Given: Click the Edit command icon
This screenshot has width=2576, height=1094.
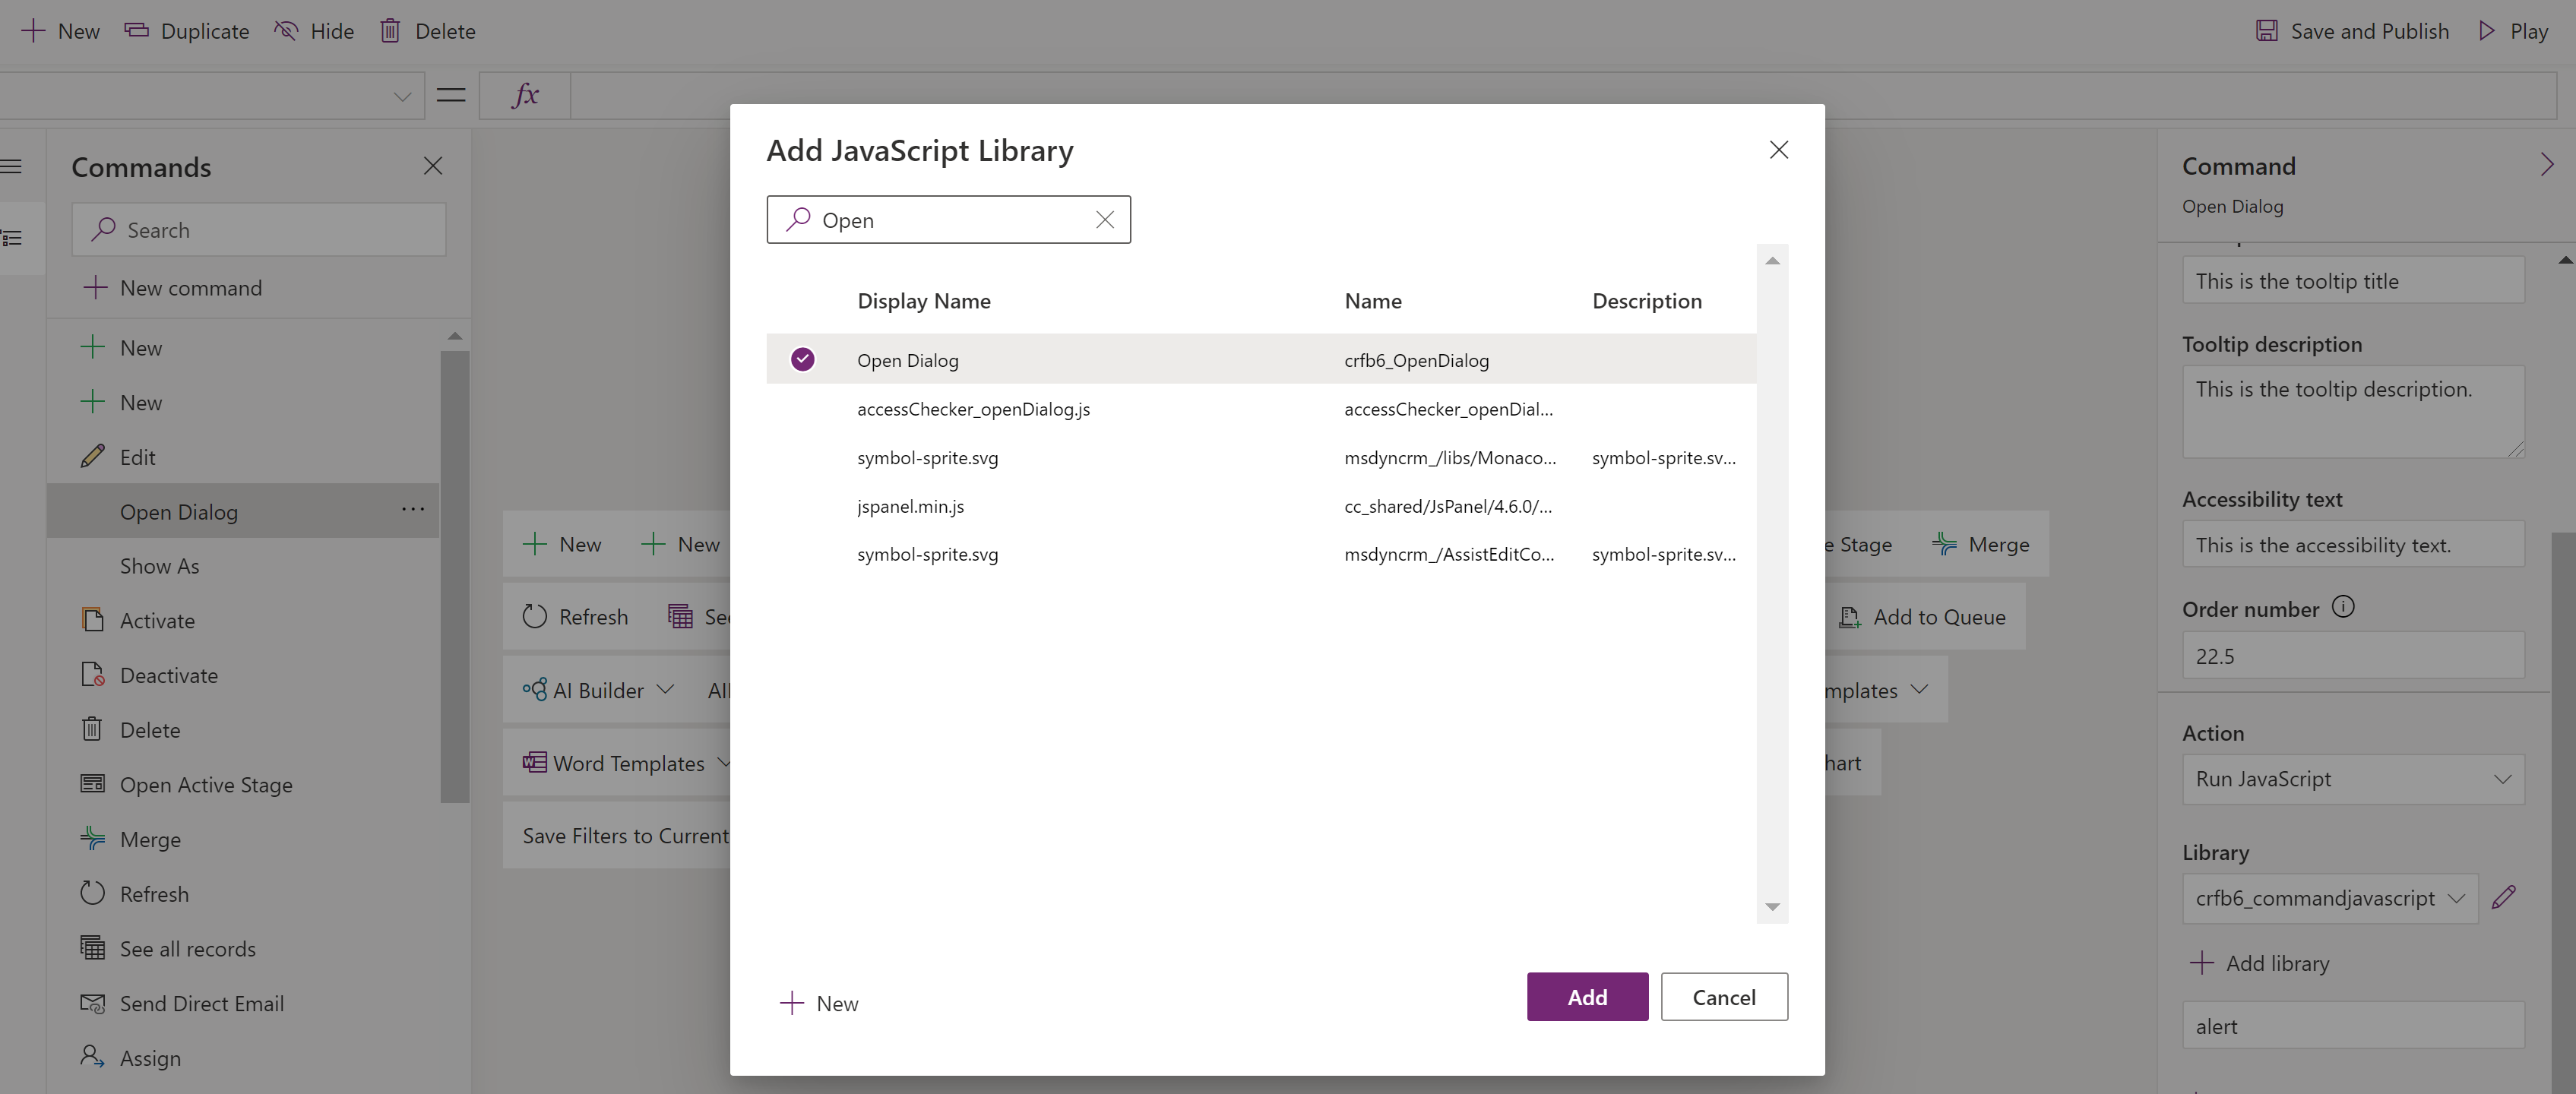Looking at the screenshot, I should pyautogui.click(x=93, y=455).
